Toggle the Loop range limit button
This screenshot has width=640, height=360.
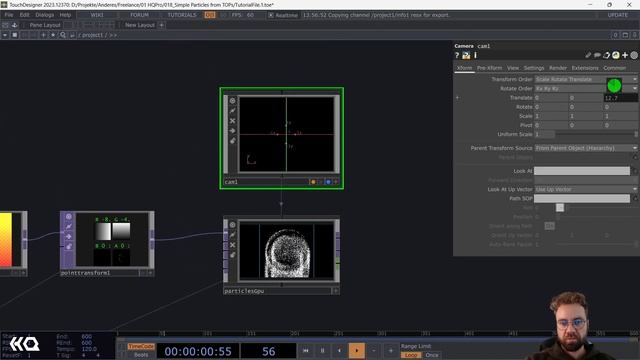tap(411, 355)
